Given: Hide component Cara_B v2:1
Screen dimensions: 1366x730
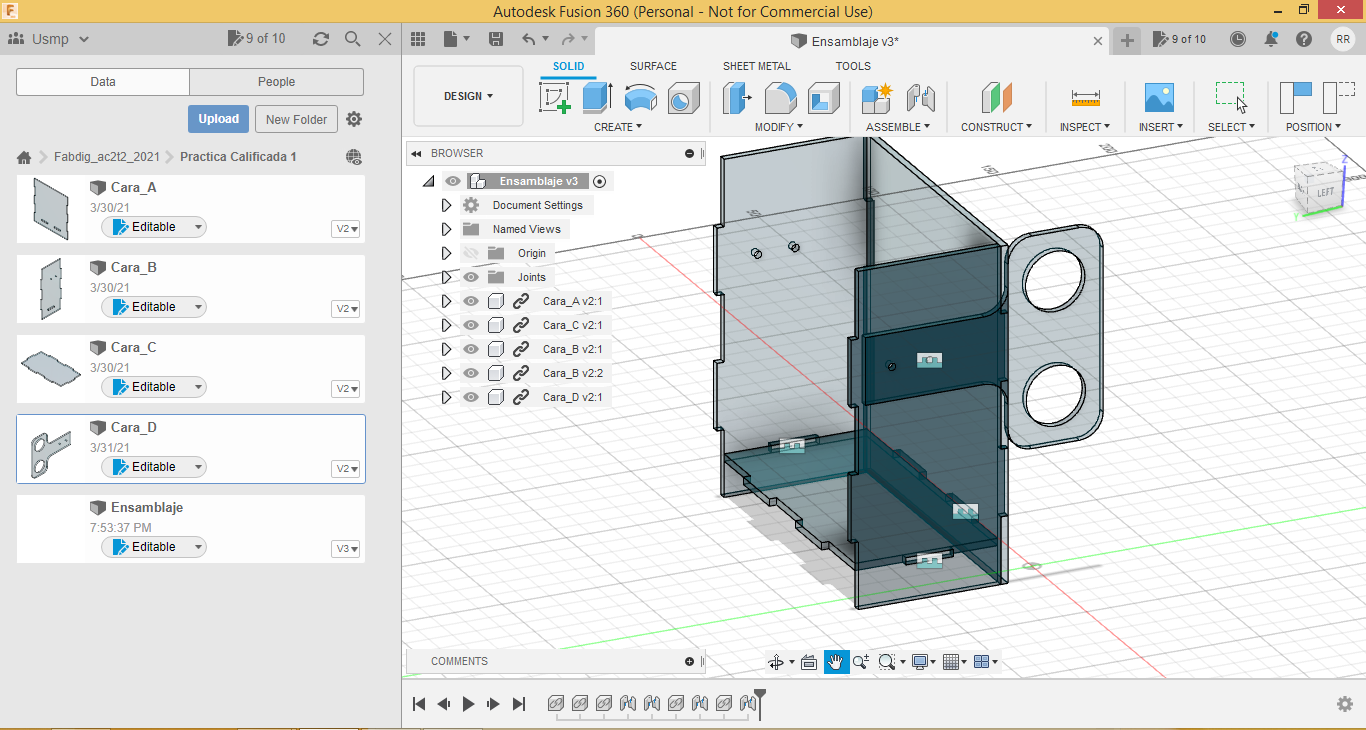Looking at the screenshot, I should coord(471,349).
